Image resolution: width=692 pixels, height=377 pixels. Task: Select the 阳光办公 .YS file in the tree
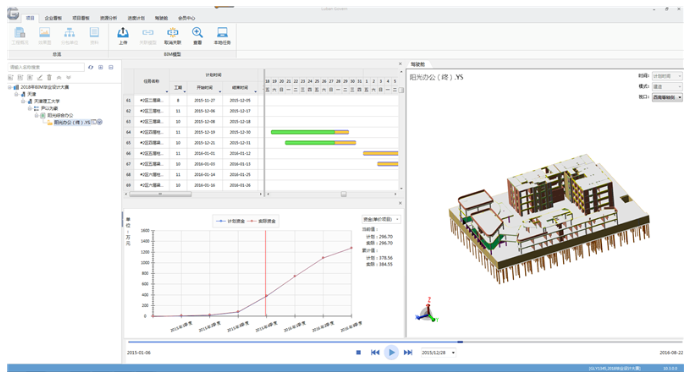click(x=72, y=122)
